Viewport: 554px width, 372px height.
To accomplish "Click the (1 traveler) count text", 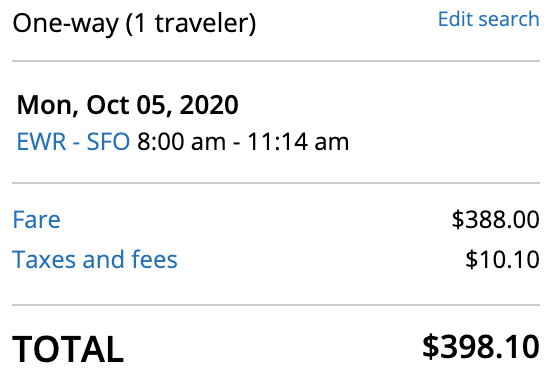I will pos(191,24).
